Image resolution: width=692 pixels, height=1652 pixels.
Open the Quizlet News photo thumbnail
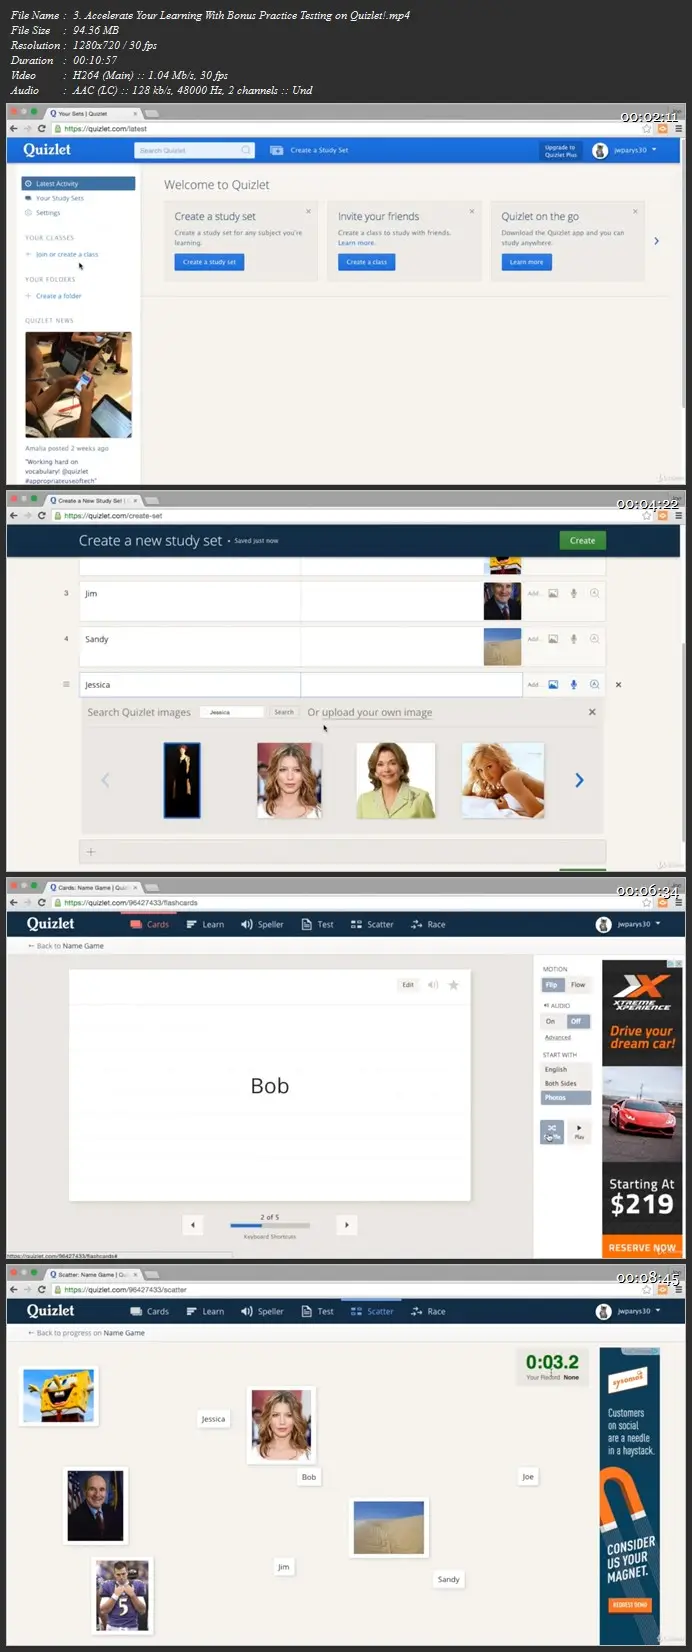pyautogui.click(x=78, y=385)
